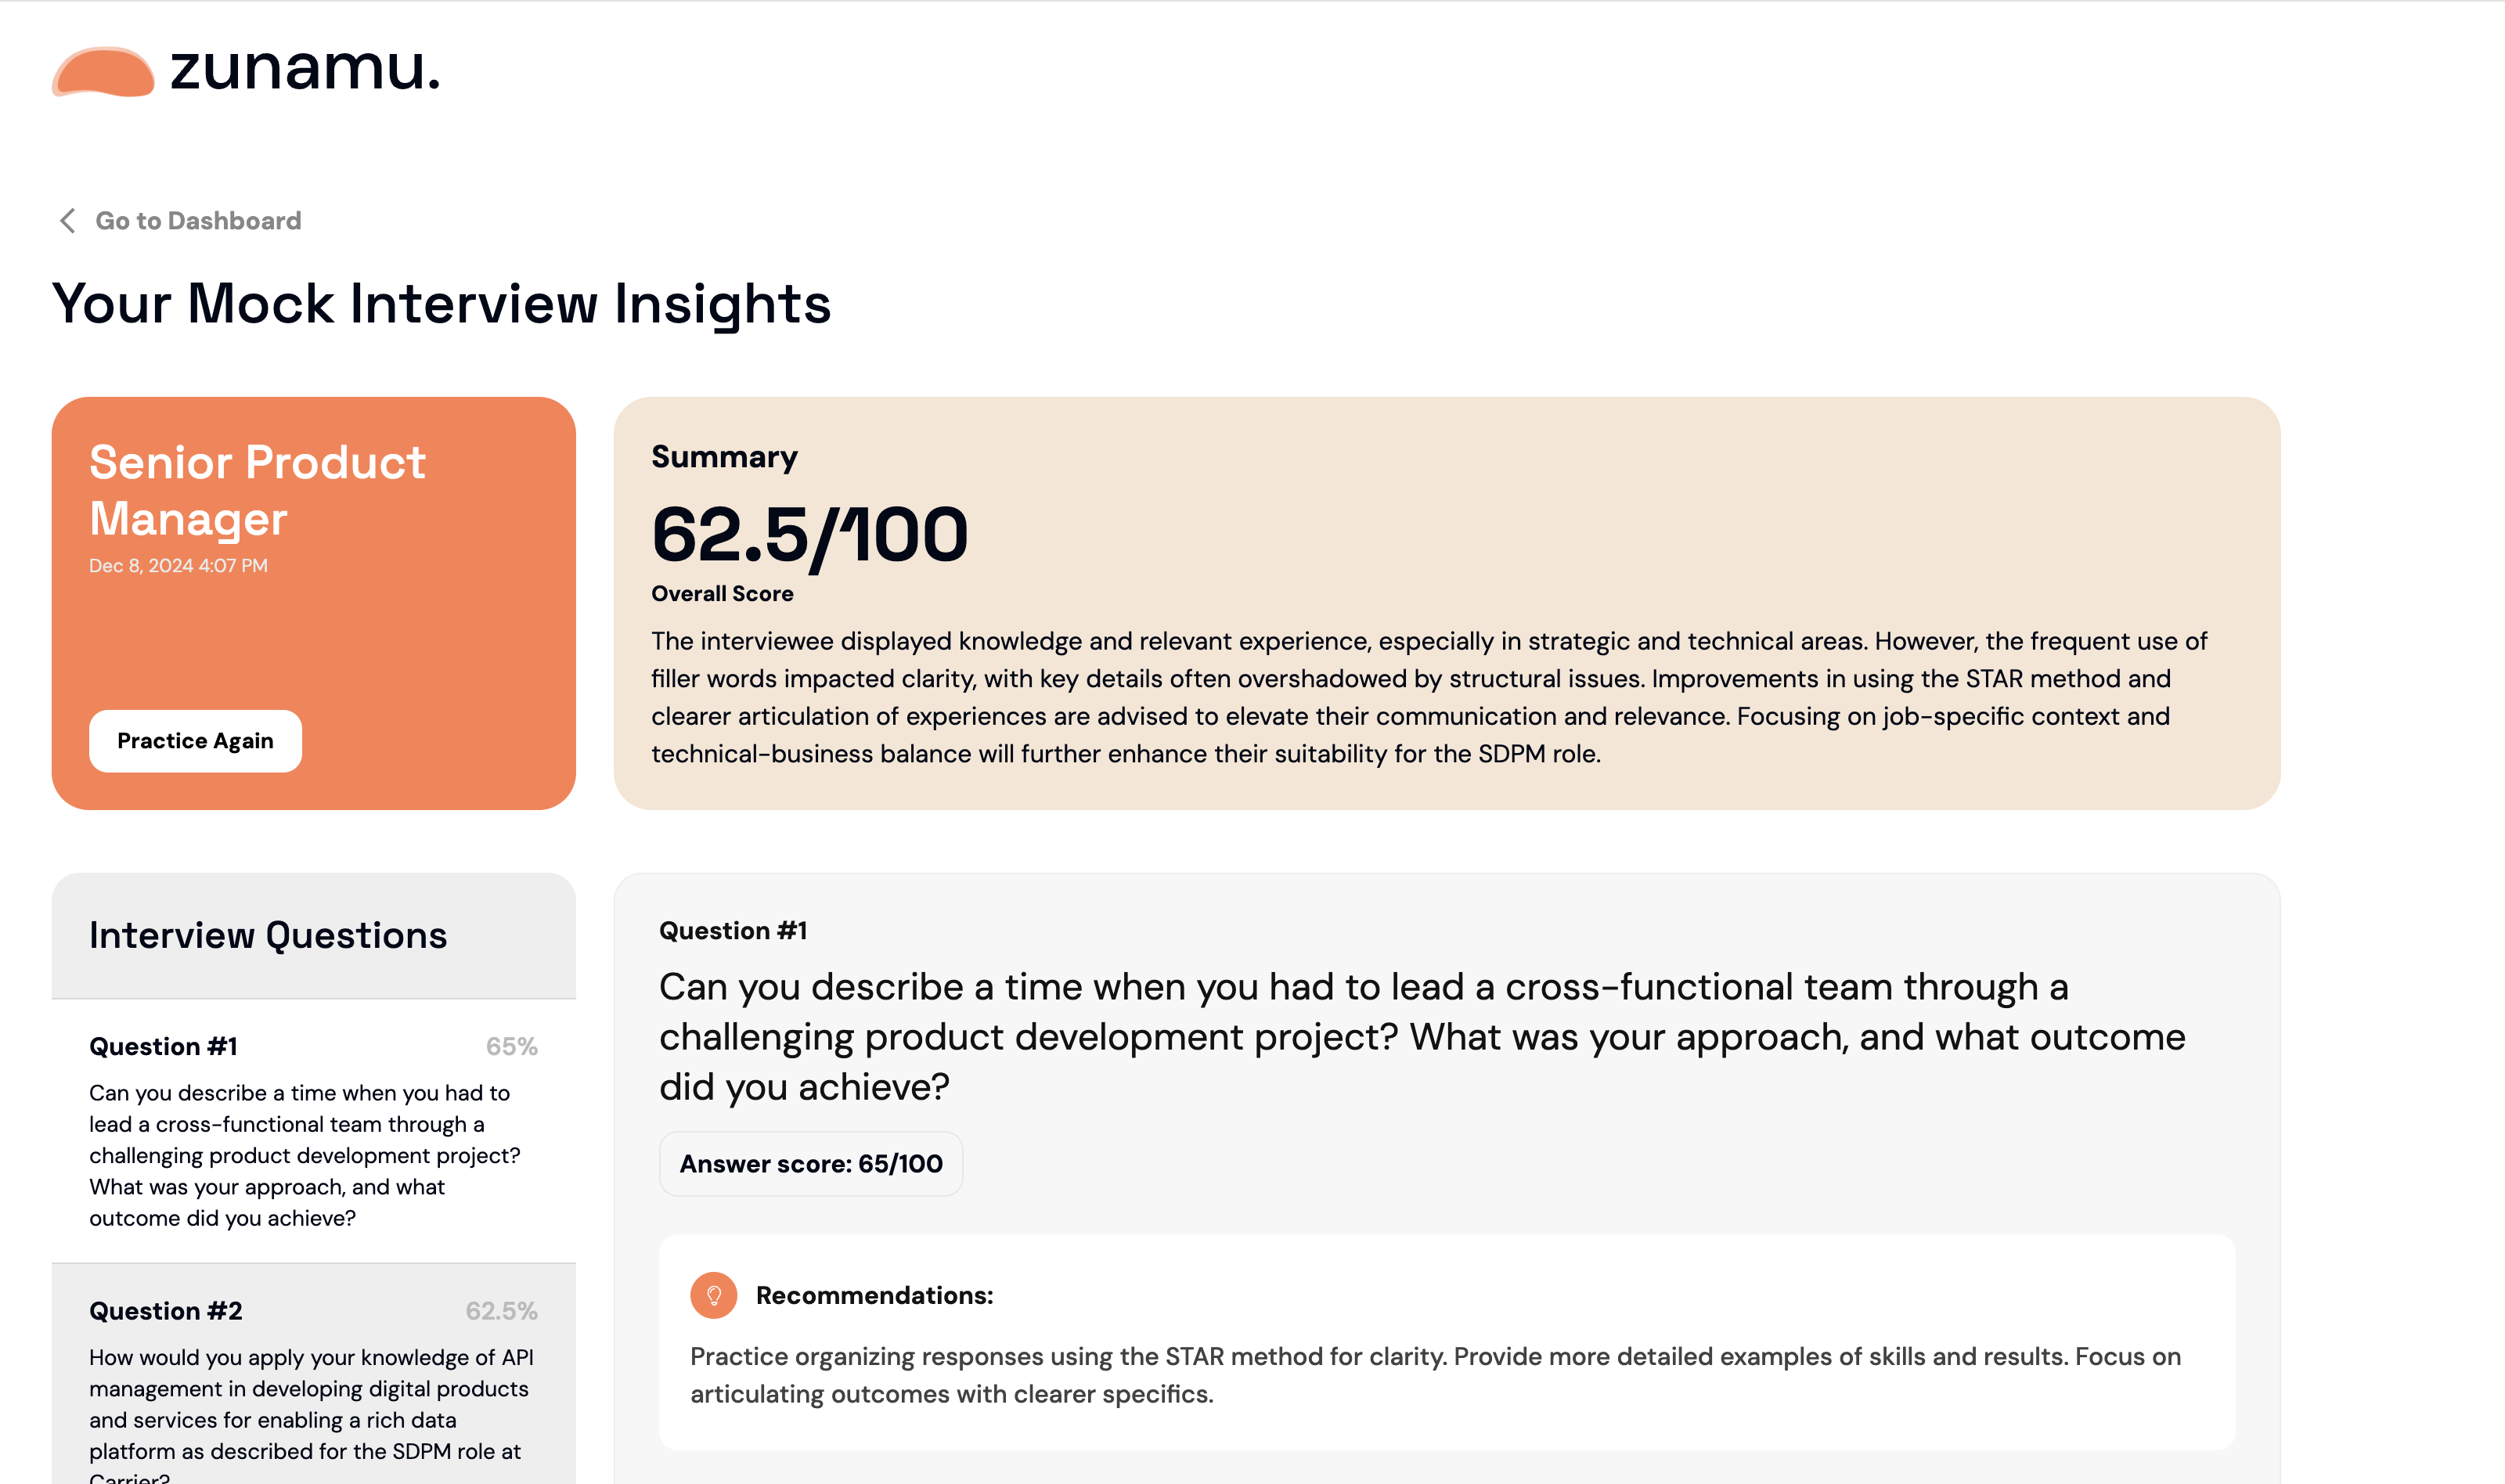2505x1484 pixels.
Task: Click the Your Mock Interview Insights heading
Action: click(441, 304)
